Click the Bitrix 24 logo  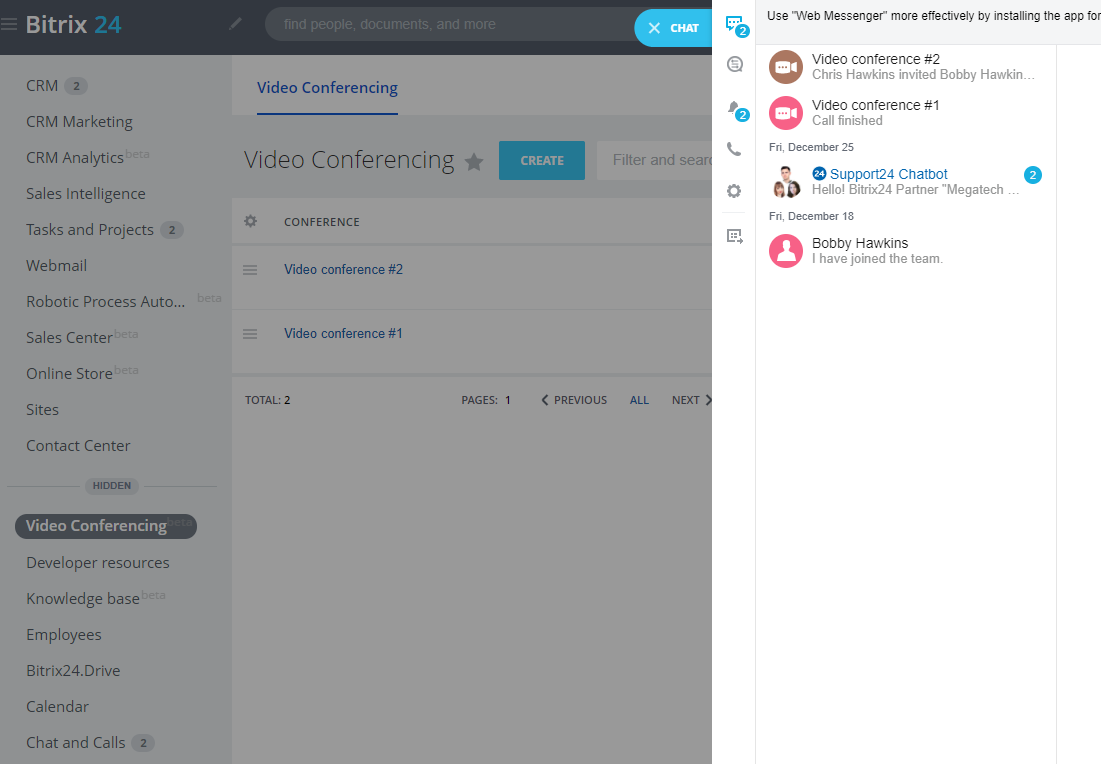pyautogui.click(x=74, y=25)
